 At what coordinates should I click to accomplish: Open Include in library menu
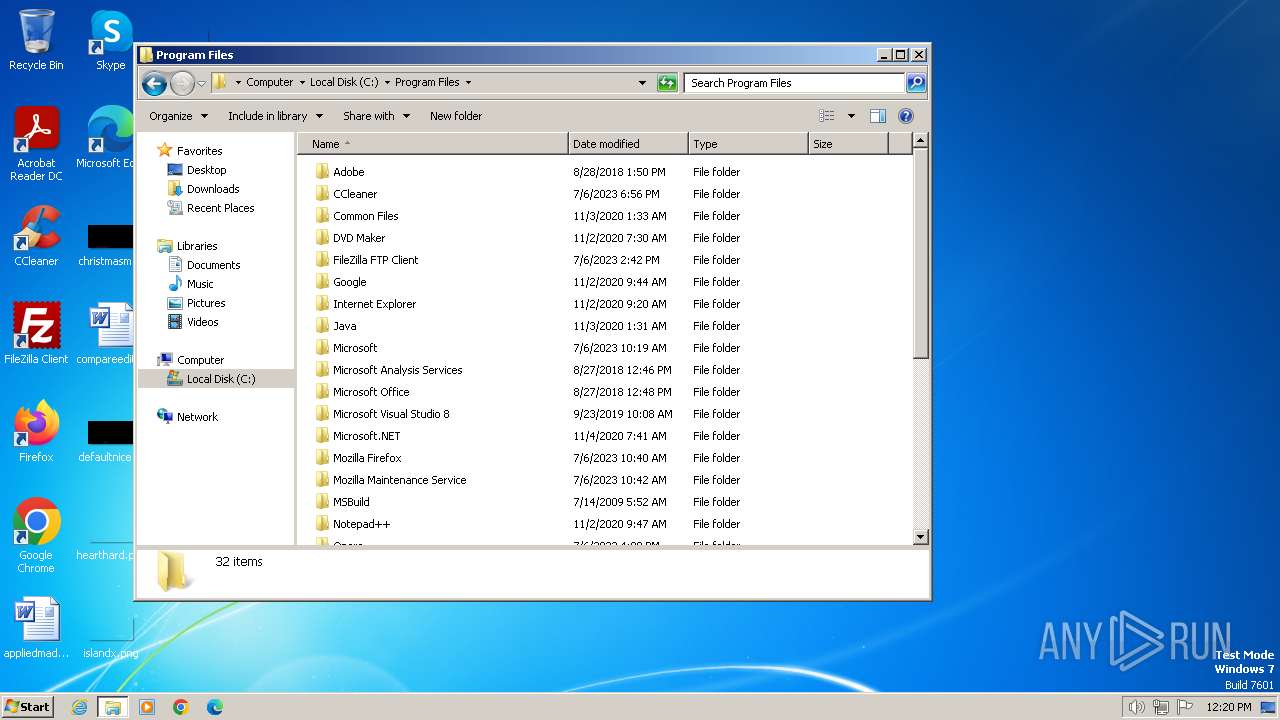pyautogui.click(x=275, y=116)
